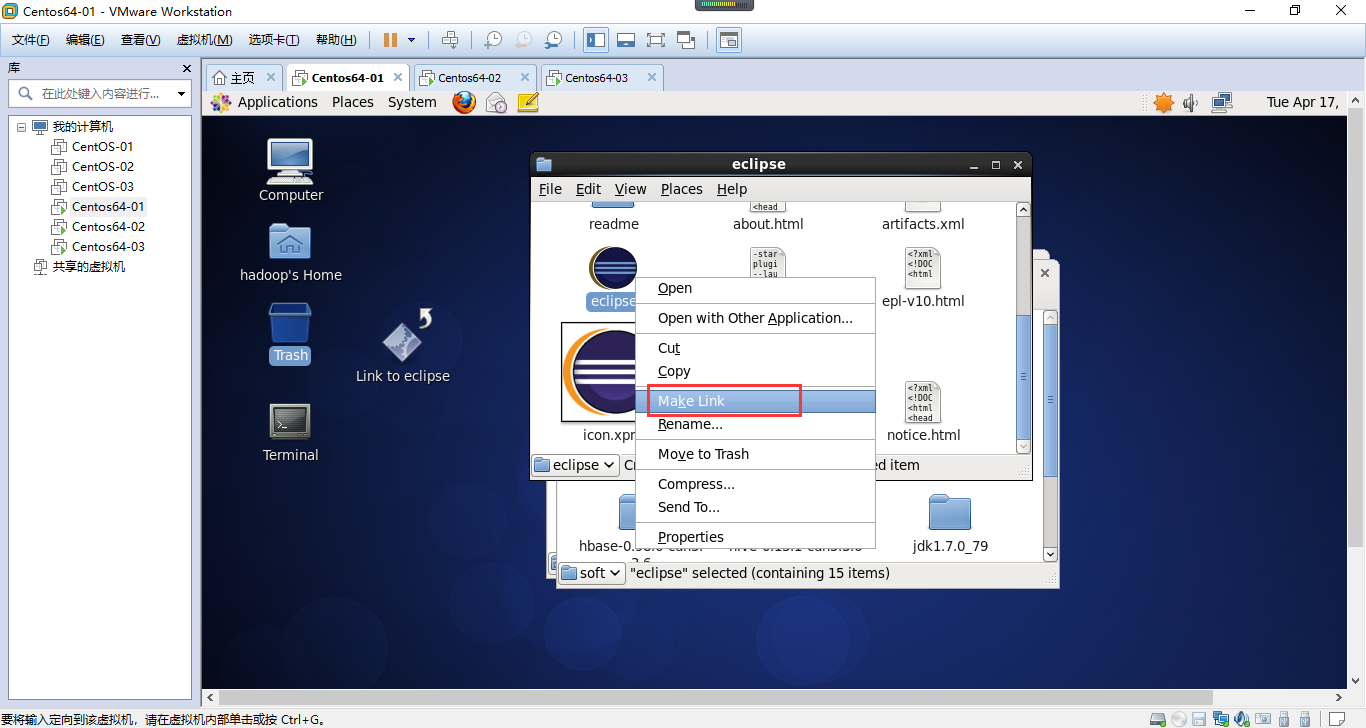Viewport: 1366px width, 728px height.
Task: Toggle the console view toolbar button
Action: click(729, 40)
